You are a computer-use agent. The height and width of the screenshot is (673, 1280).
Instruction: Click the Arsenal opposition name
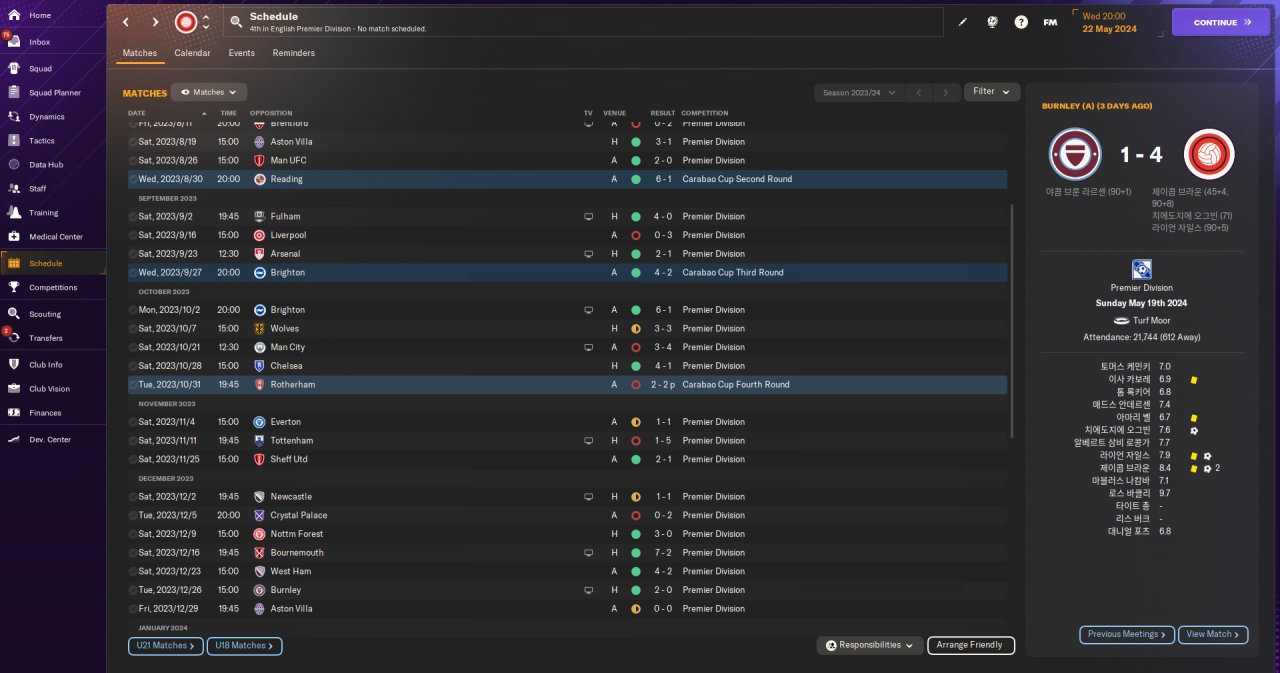(284, 254)
